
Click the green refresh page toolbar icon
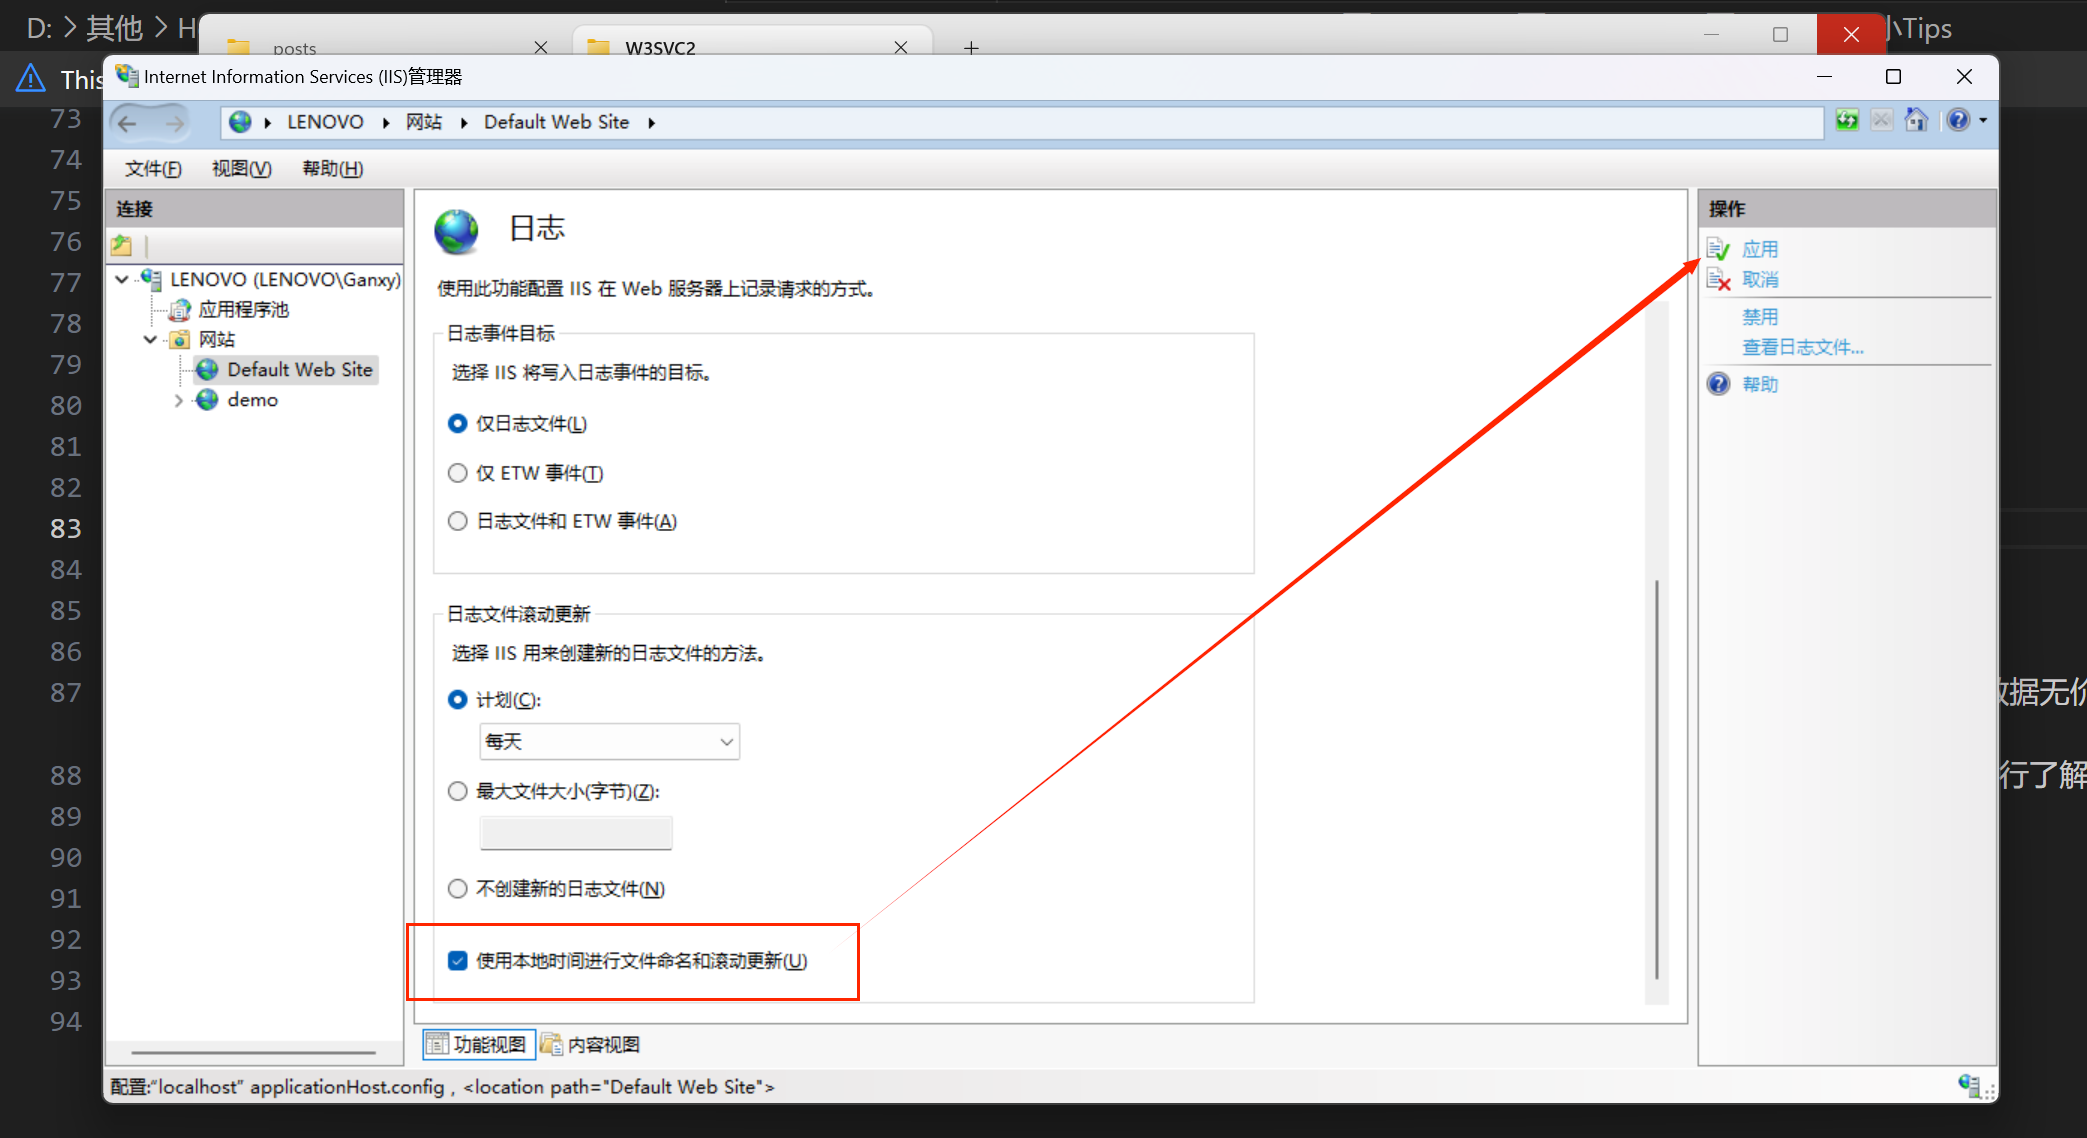[1847, 121]
